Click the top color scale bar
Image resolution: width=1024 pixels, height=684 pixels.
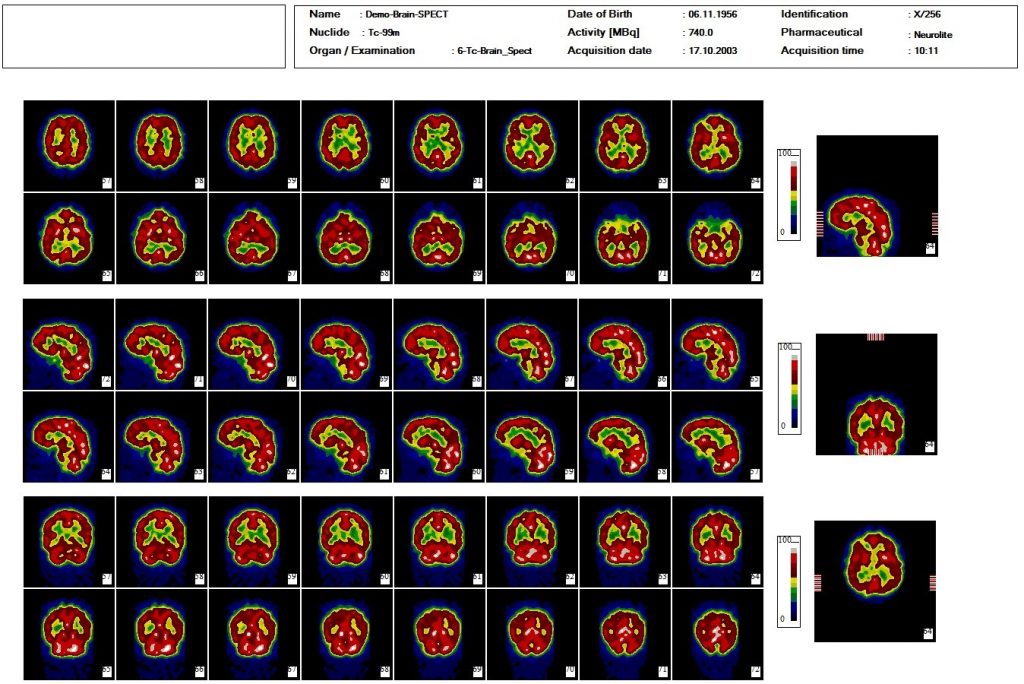[x=791, y=200]
